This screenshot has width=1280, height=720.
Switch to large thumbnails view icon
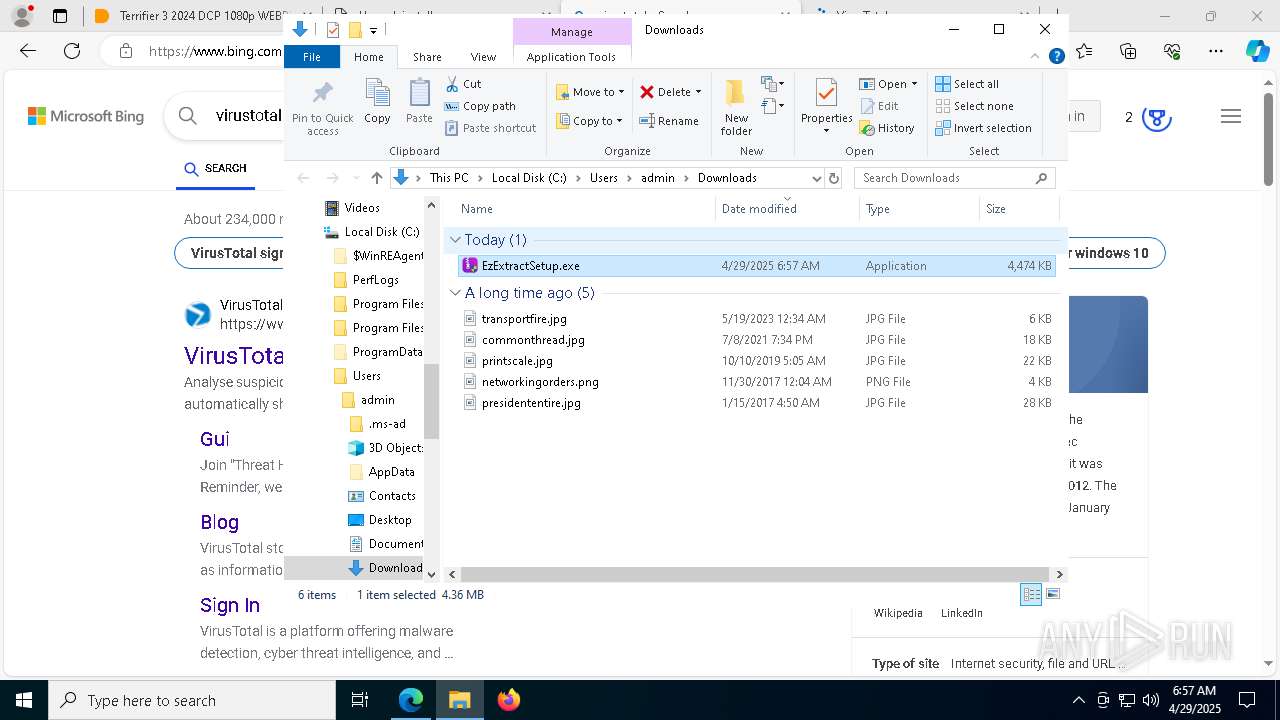click(1052, 594)
